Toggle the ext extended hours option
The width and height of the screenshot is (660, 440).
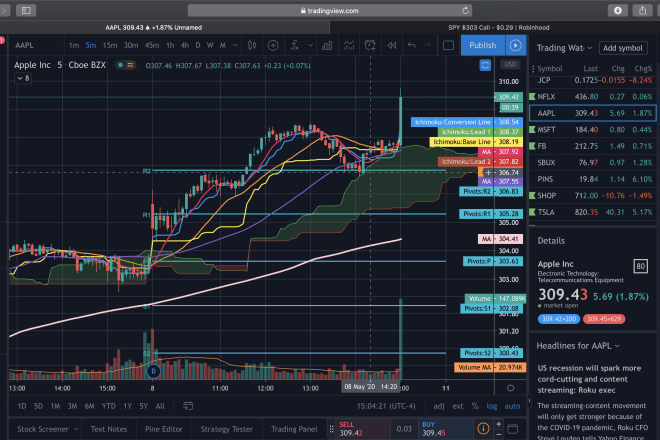458,406
